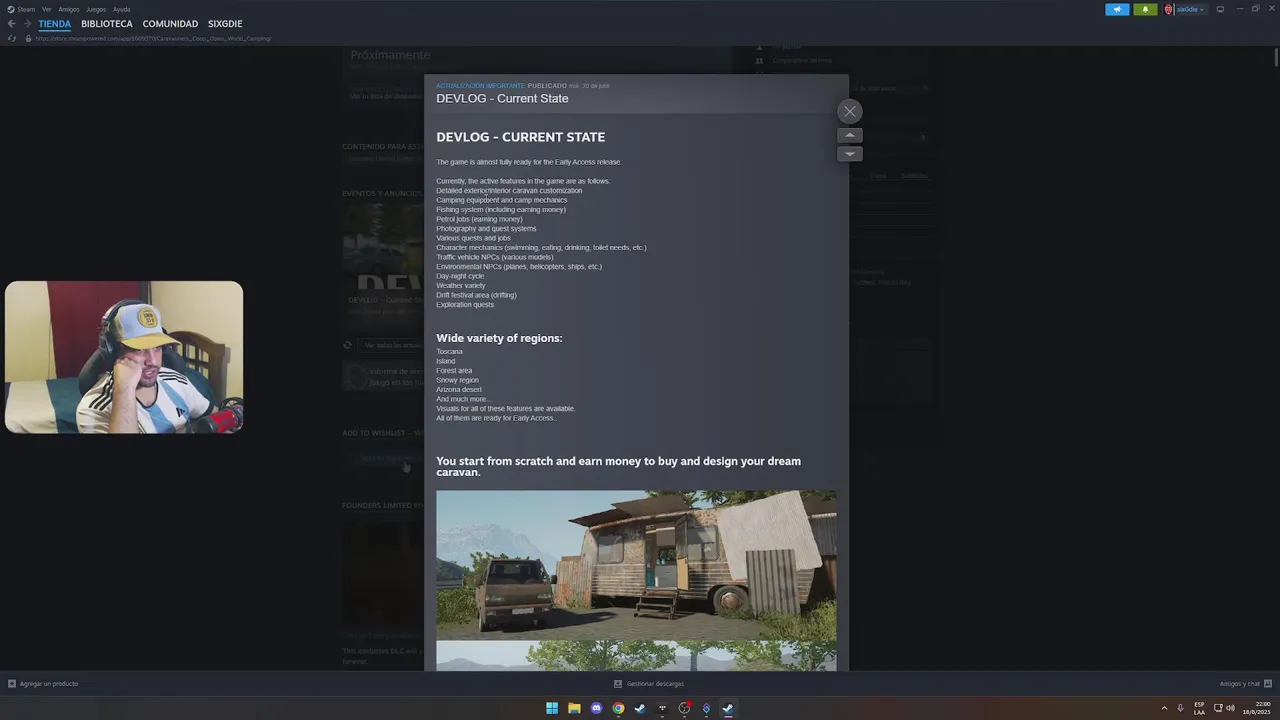Screen dimensions: 1280x720
Task: Open the Windows Start menu
Action: tap(552, 708)
